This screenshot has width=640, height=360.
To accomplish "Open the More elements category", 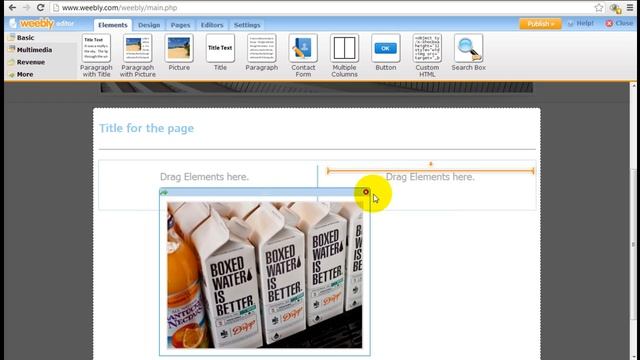I will coord(25,74).
